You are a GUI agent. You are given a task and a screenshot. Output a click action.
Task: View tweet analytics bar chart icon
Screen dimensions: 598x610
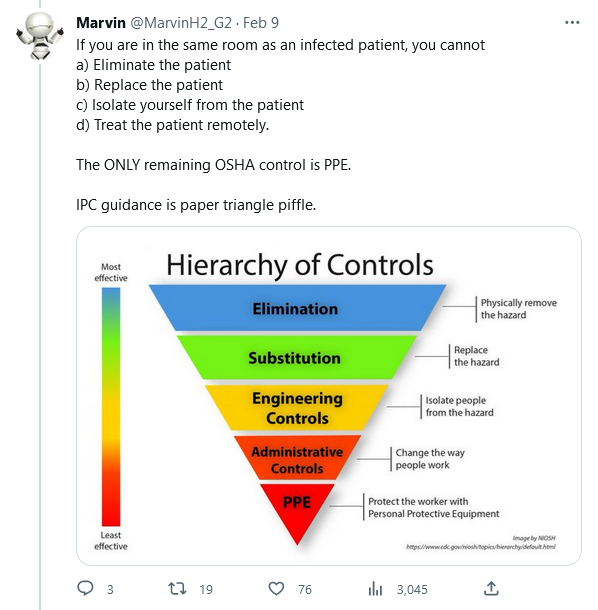(x=375, y=589)
